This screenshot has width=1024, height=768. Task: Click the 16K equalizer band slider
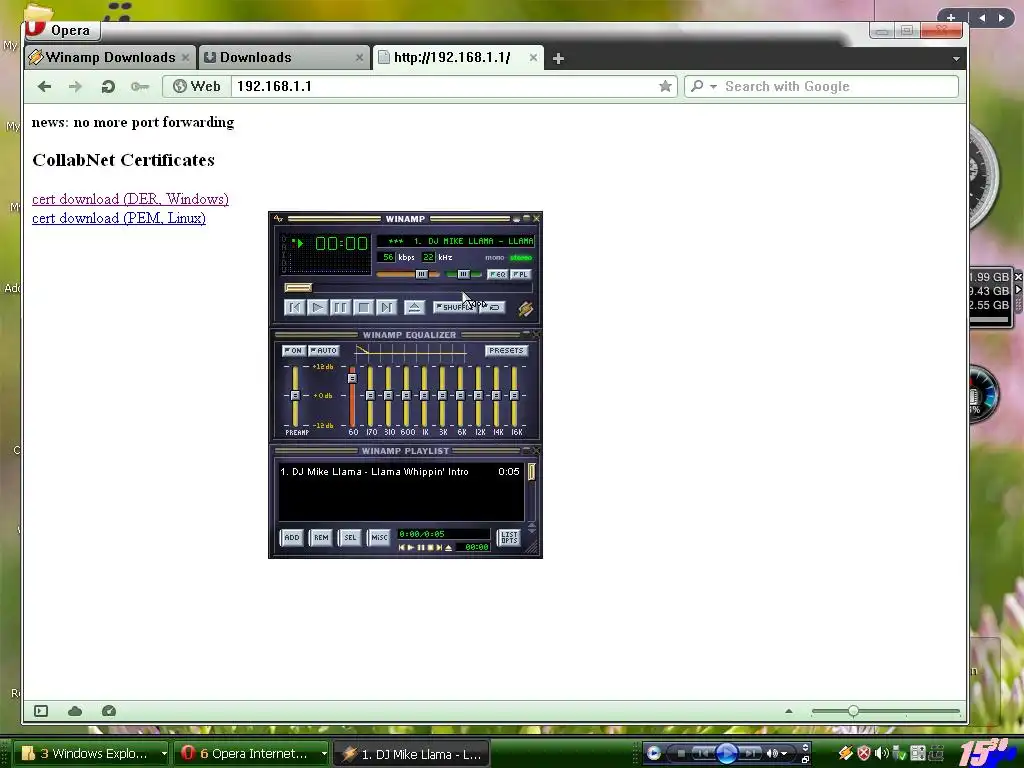pos(515,395)
